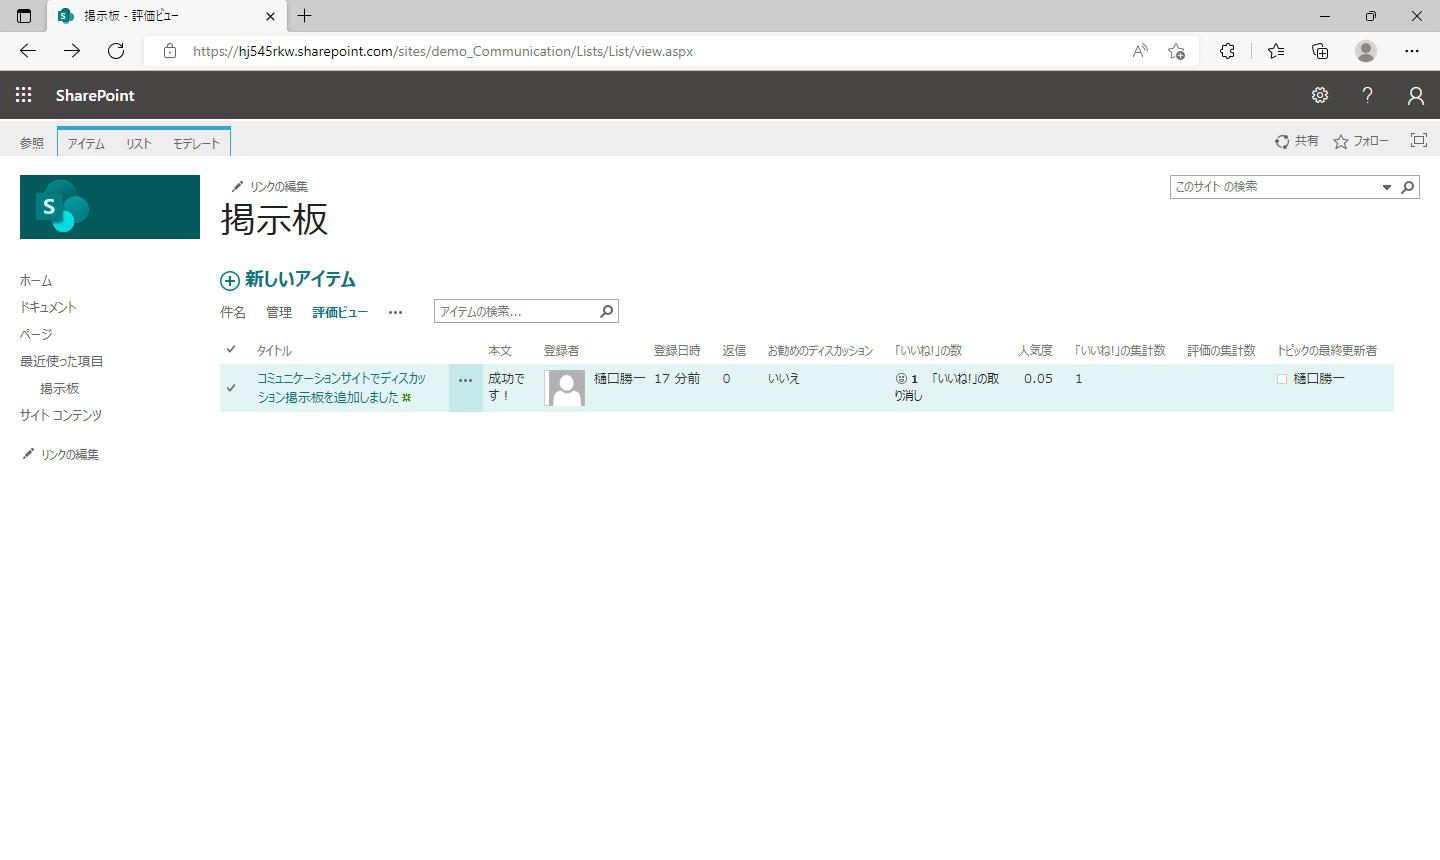This screenshot has height=860, width=1440.
Task: Open 掲示板 under recent items in sidebar
Action: pyautogui.click(x=59, y=389)
